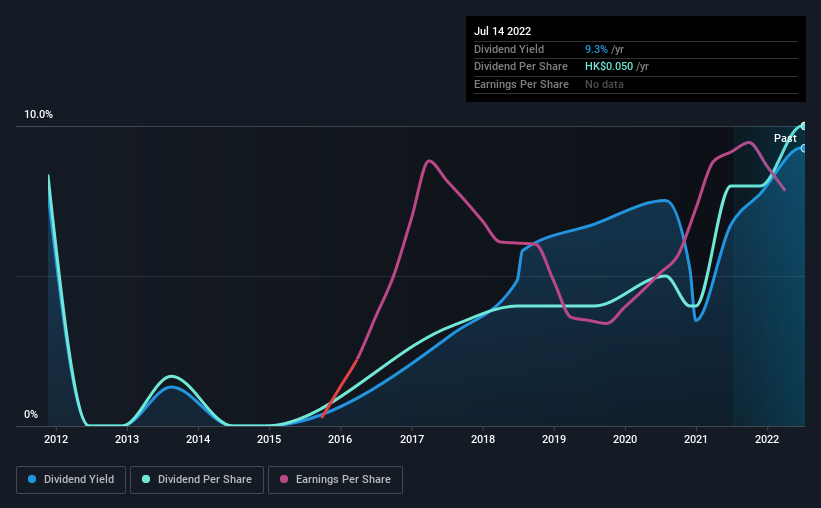The width and height of the screenshot is (821, 508).
Task: Click the 9.3% dividend yield value in tooltip
Action: 596,49
